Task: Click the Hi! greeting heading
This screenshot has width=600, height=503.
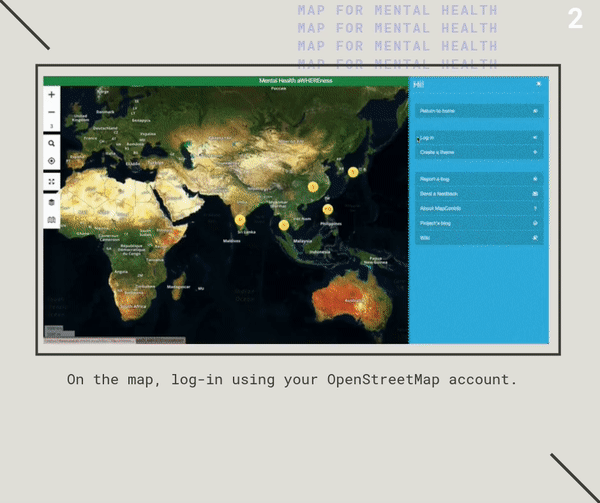Action: click(419, 85)
